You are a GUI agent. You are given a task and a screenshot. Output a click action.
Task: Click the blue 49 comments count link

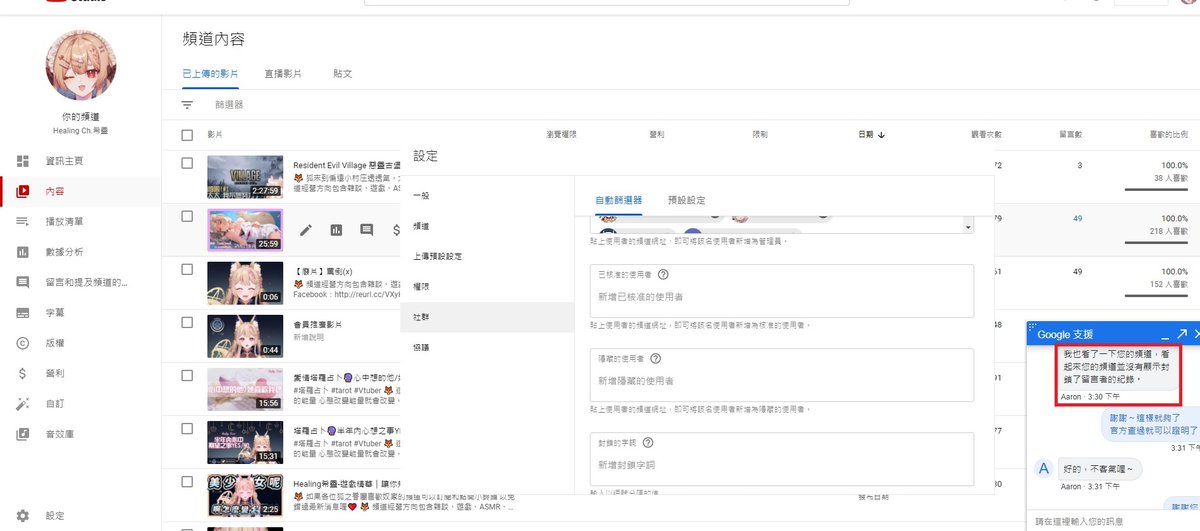coord(1078,218)
